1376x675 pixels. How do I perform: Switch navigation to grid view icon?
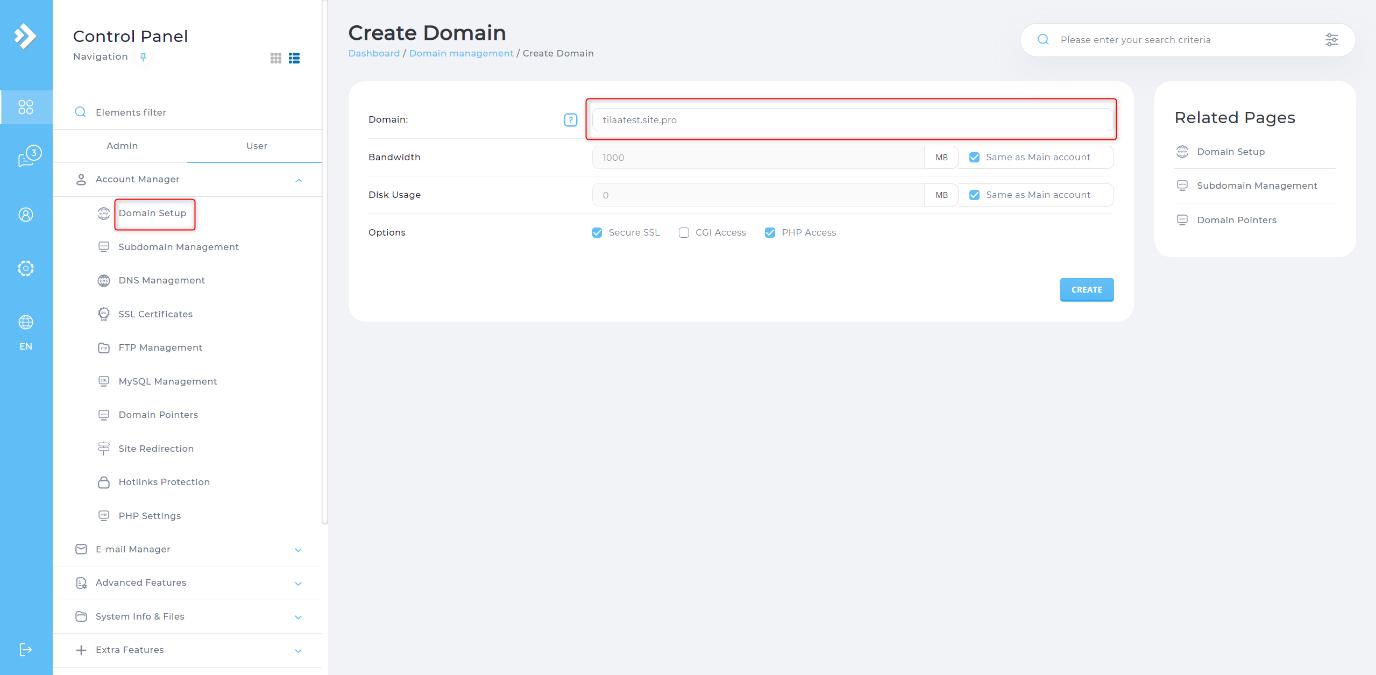point(276,58)
